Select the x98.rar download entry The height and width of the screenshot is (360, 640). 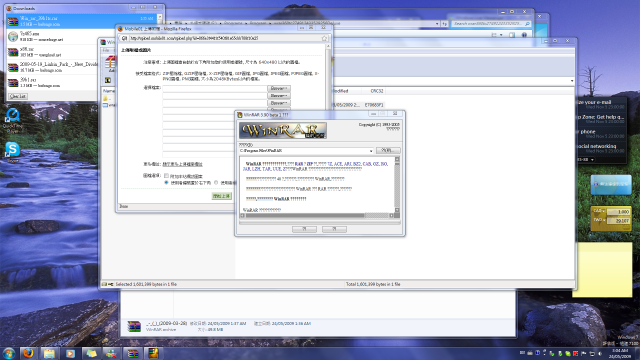(52, 52)
